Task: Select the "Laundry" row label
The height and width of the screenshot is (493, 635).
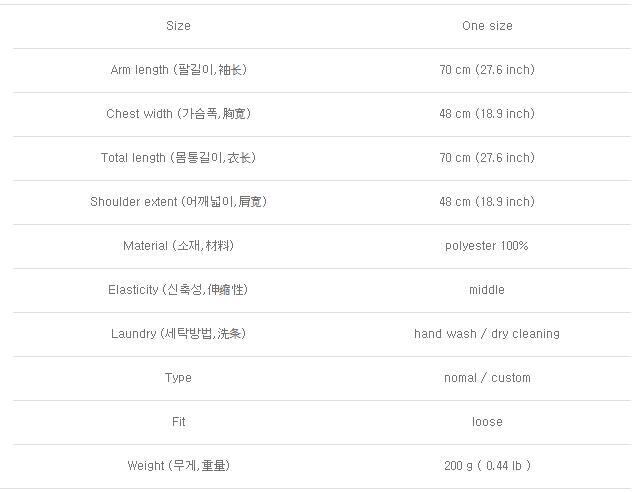Action: [178, 334]
